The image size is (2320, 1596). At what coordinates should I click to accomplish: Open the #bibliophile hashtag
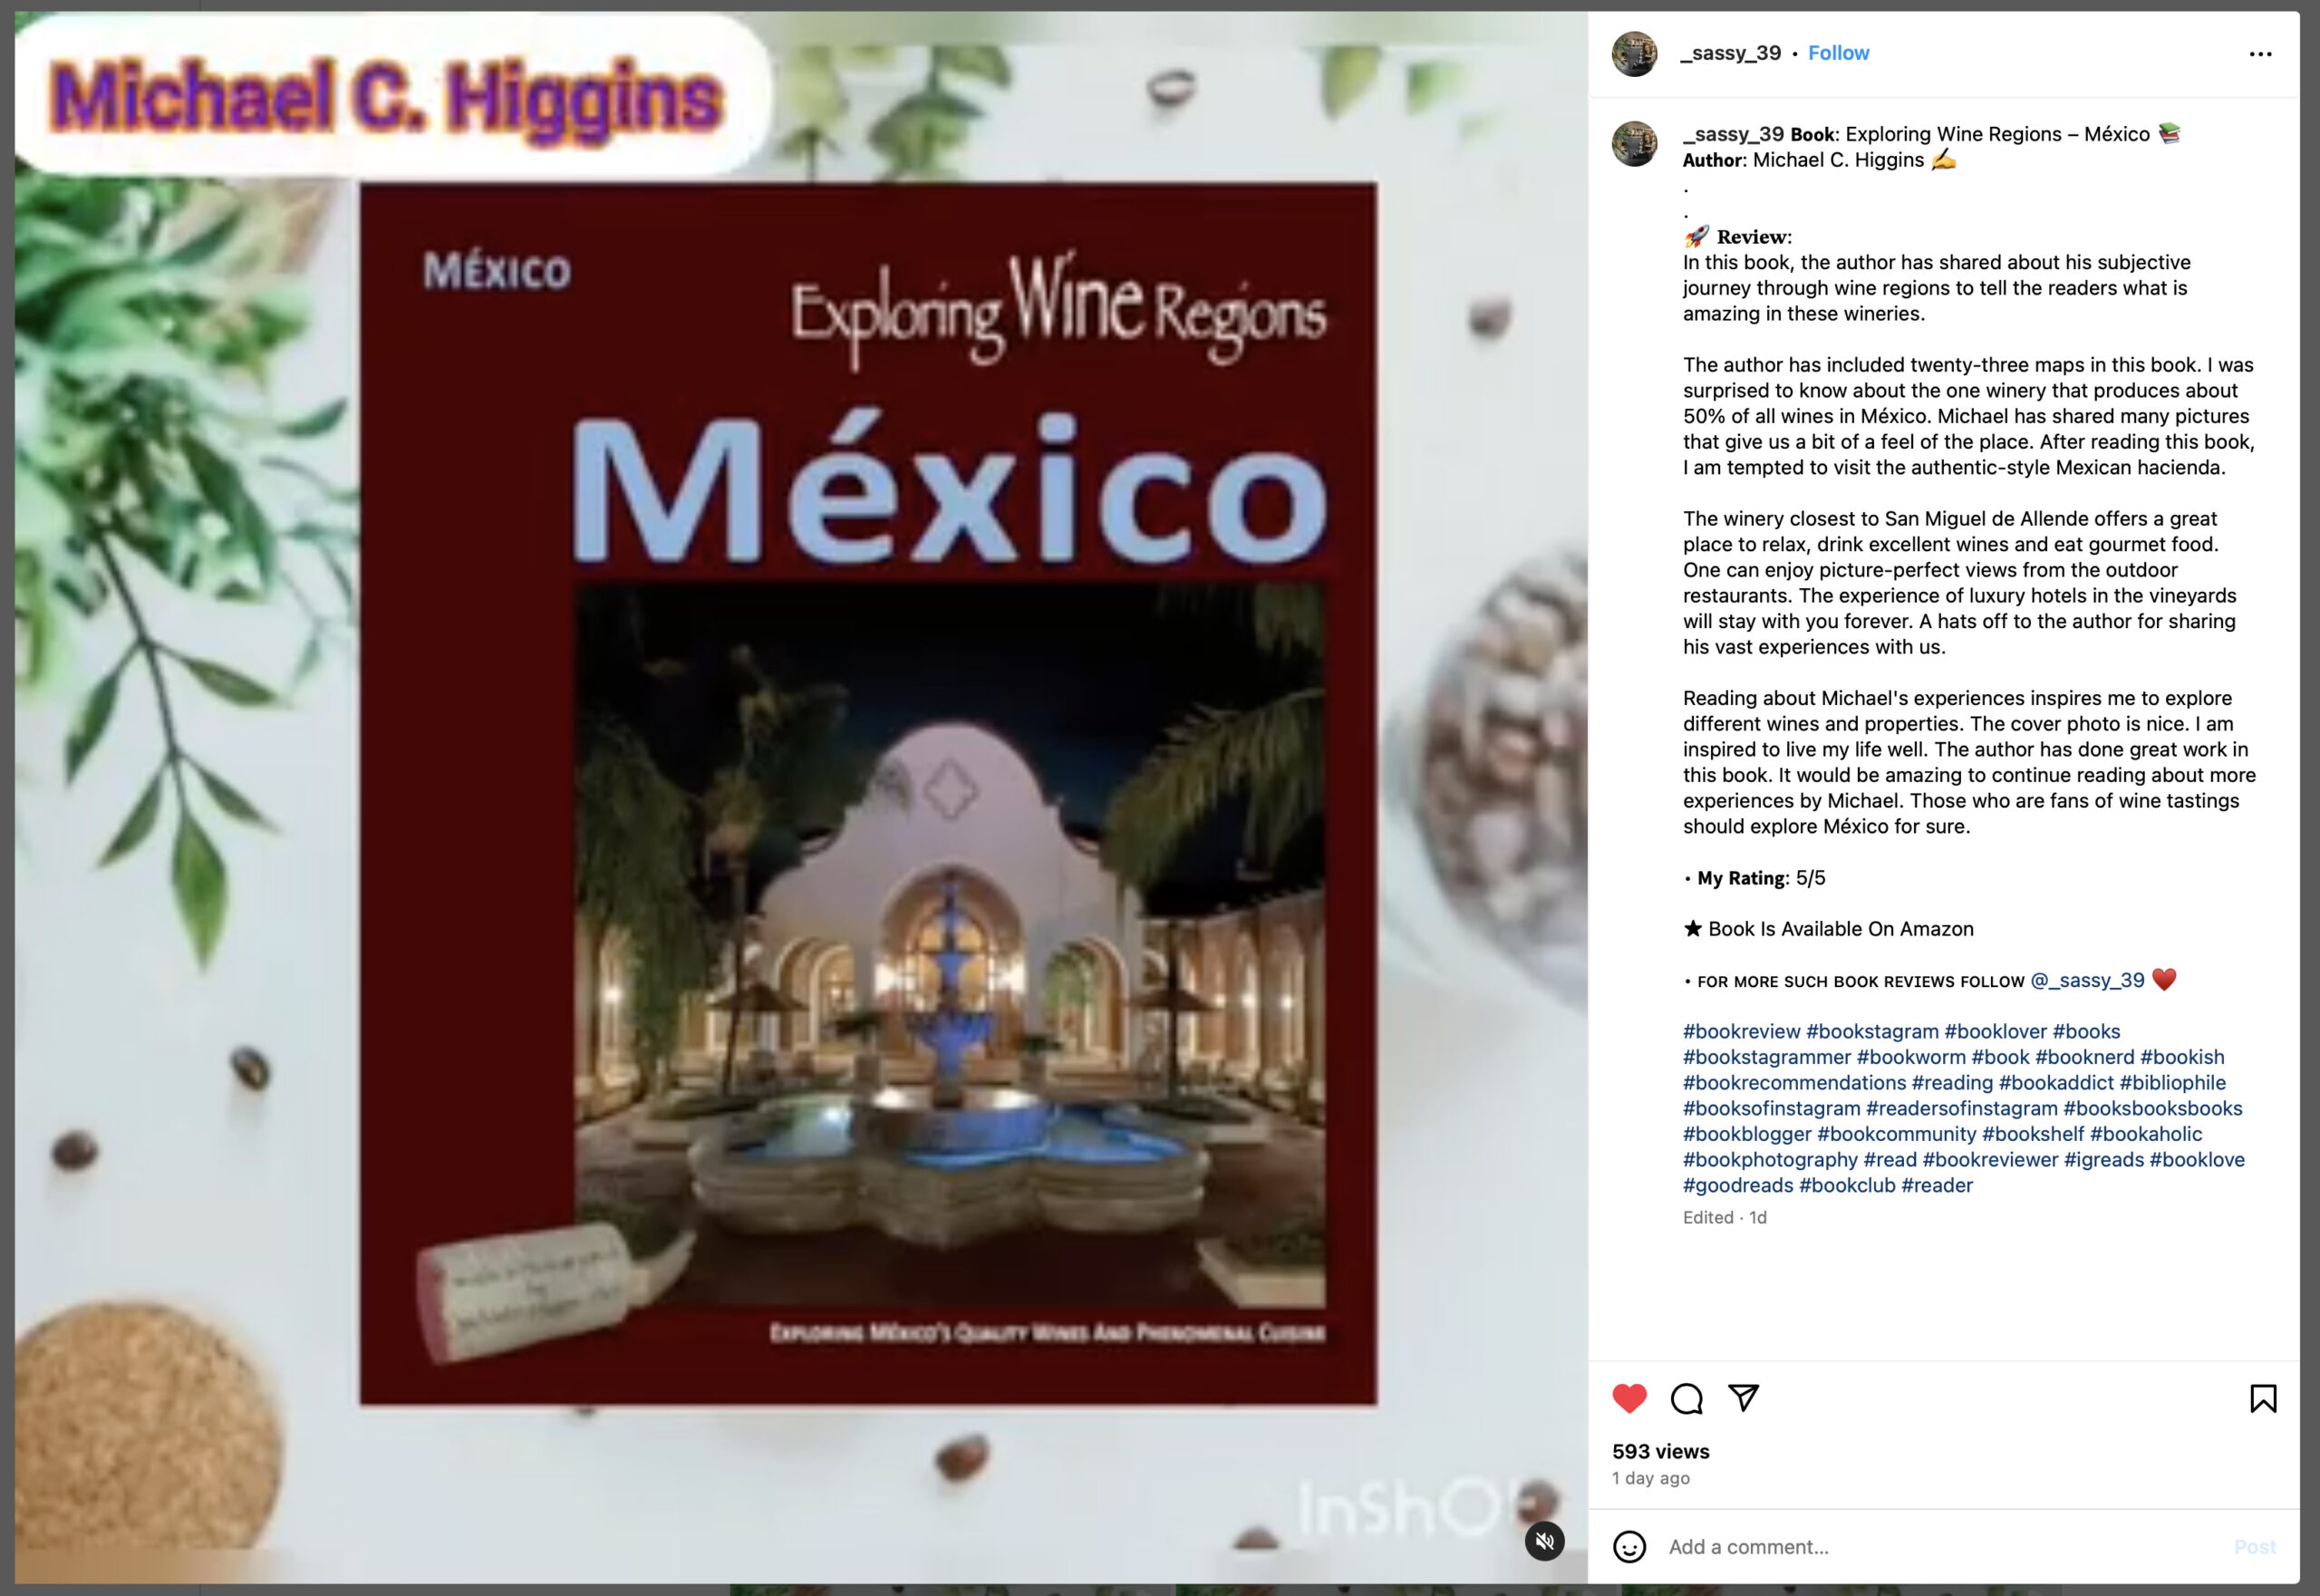(2172, 1082)
